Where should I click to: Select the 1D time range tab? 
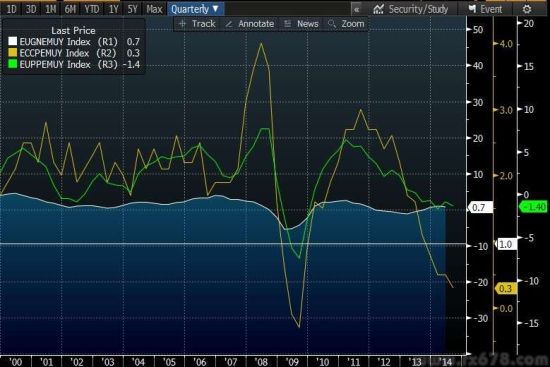pyautogui.click(x=12, y=9)
